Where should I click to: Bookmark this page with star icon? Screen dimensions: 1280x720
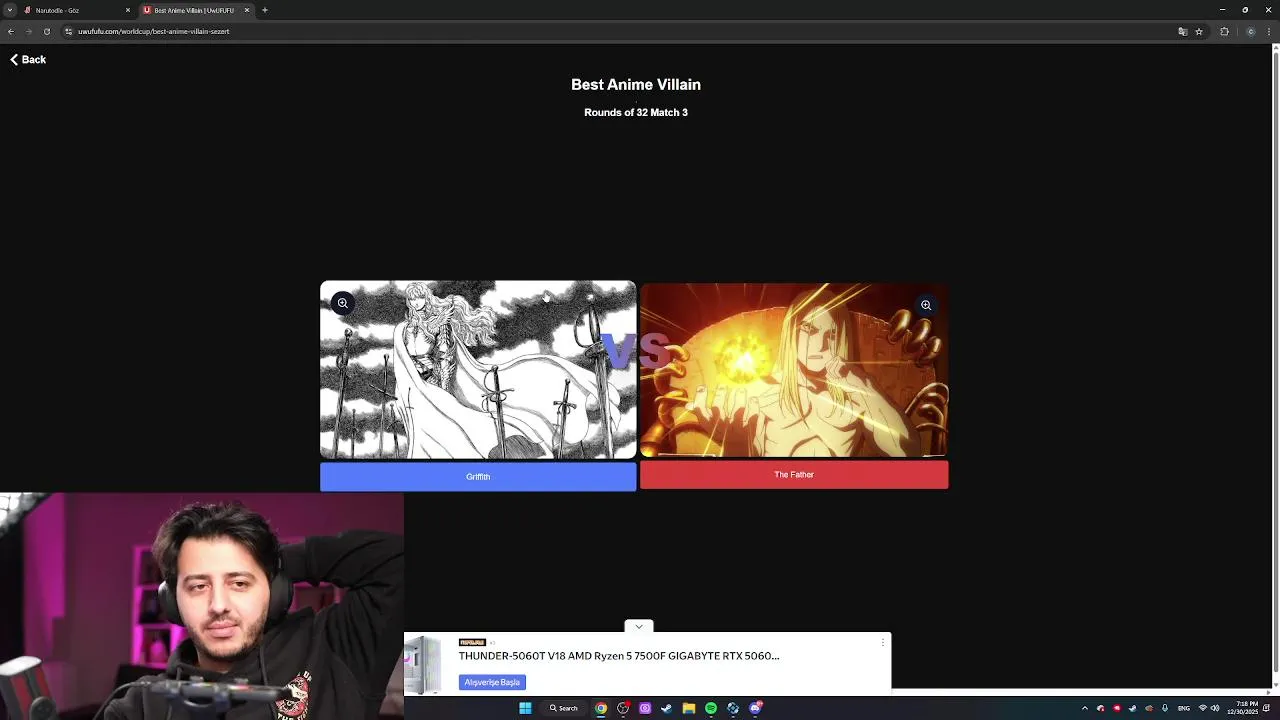click(1199, 31)
